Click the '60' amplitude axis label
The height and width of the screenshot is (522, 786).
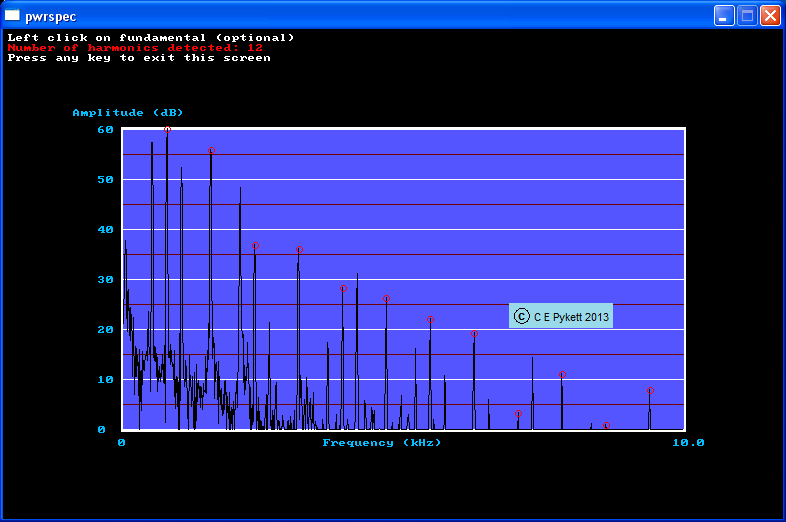click(105, 130)
